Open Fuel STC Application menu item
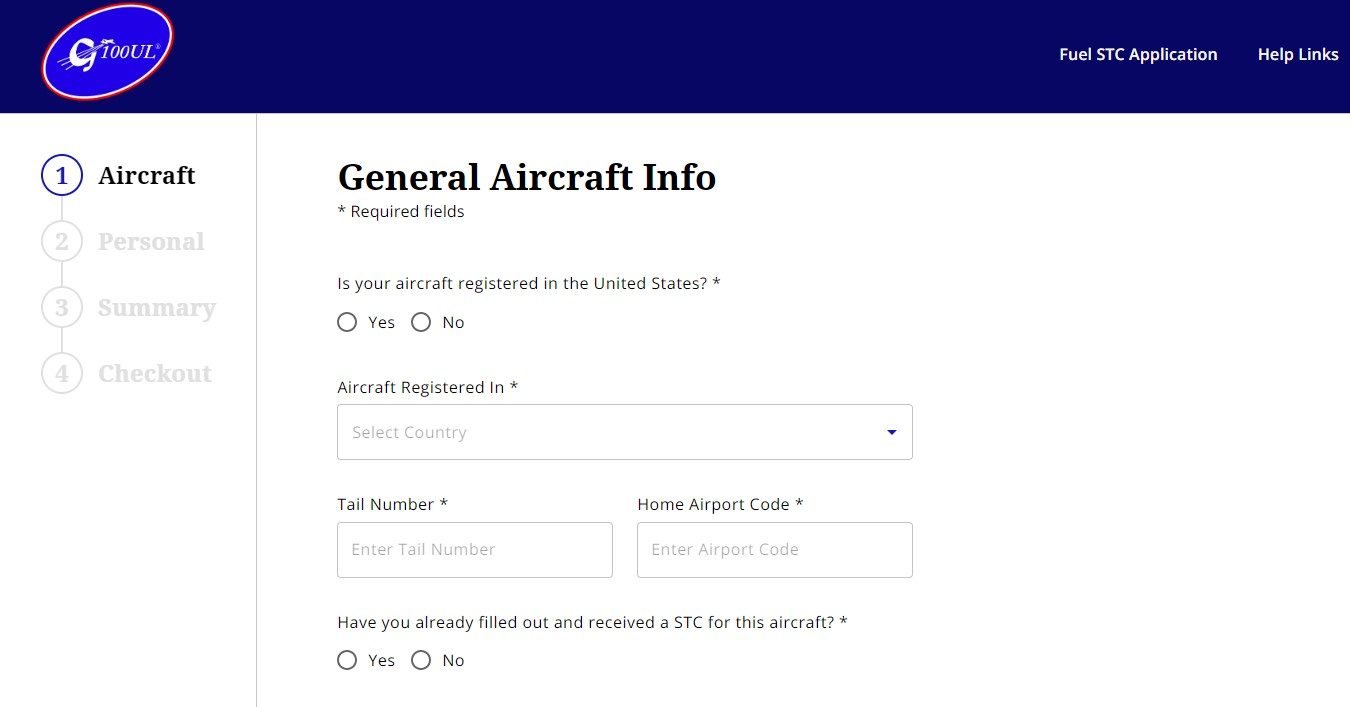Viewport: 1350px width, 707px height. click(1138, 55)
